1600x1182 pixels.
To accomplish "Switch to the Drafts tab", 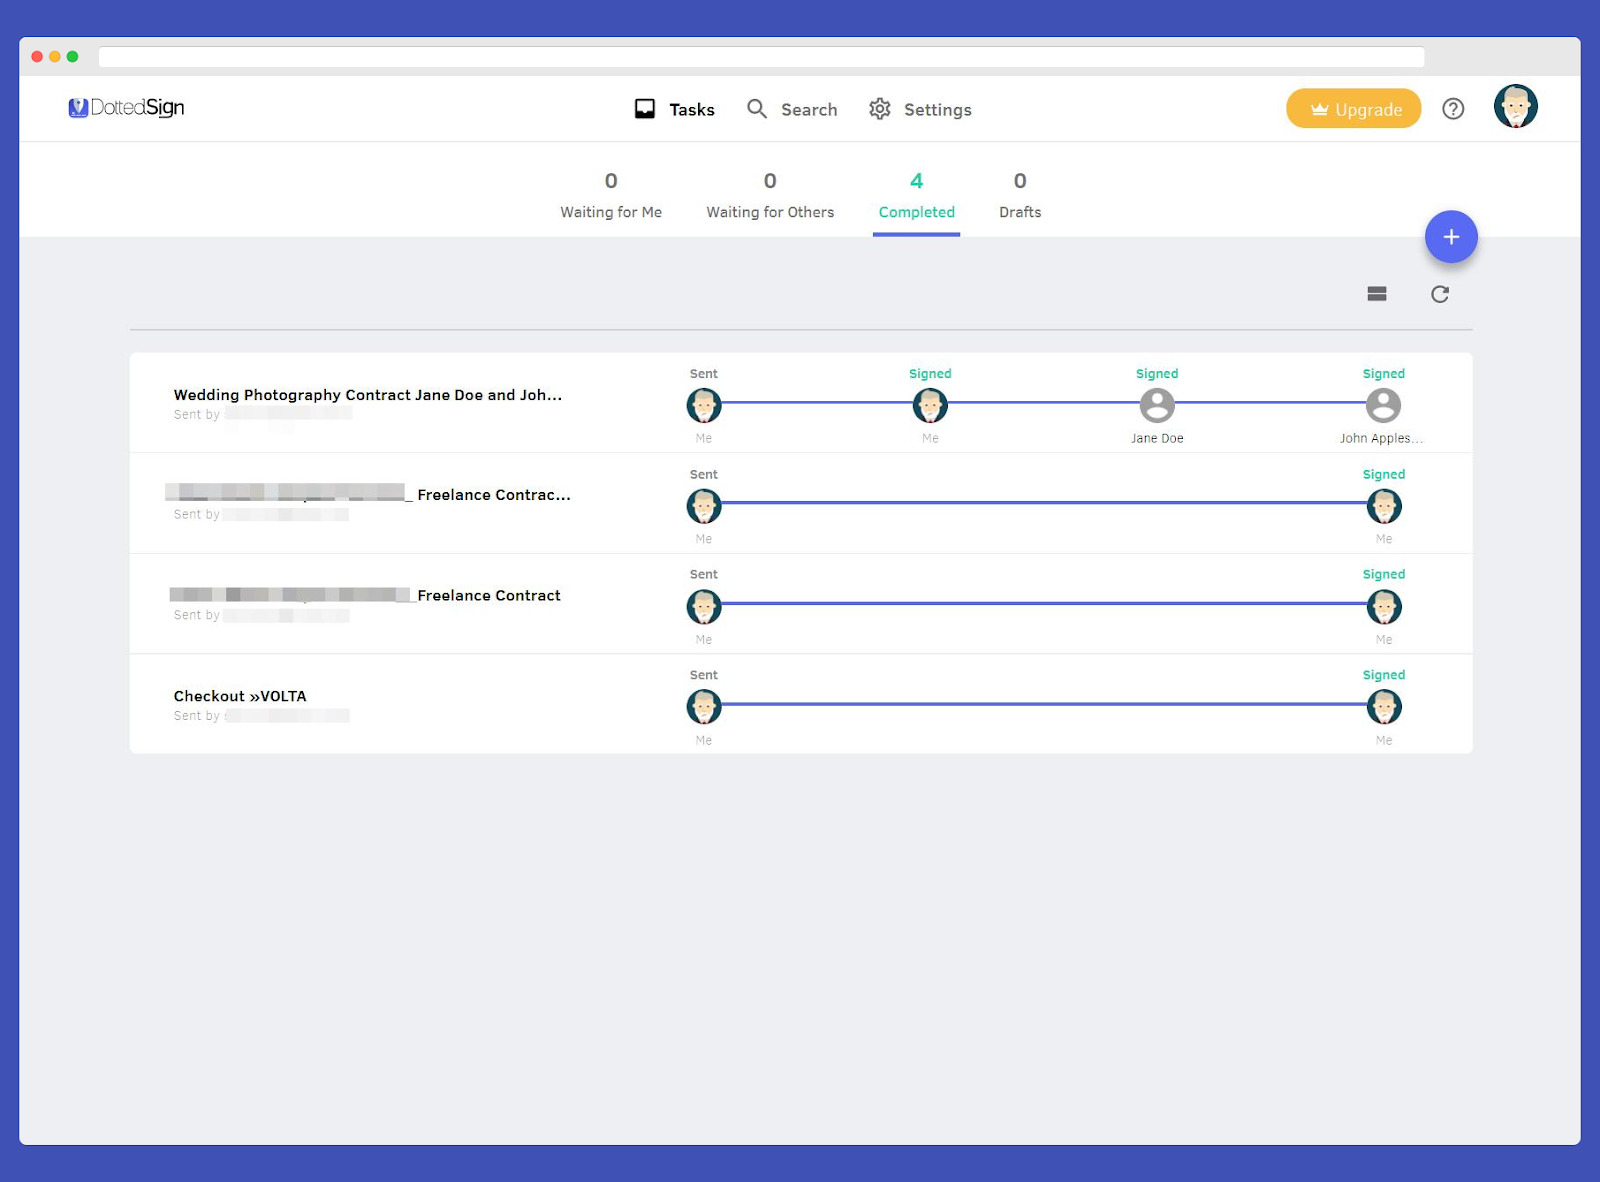I will click(1020, 196).
